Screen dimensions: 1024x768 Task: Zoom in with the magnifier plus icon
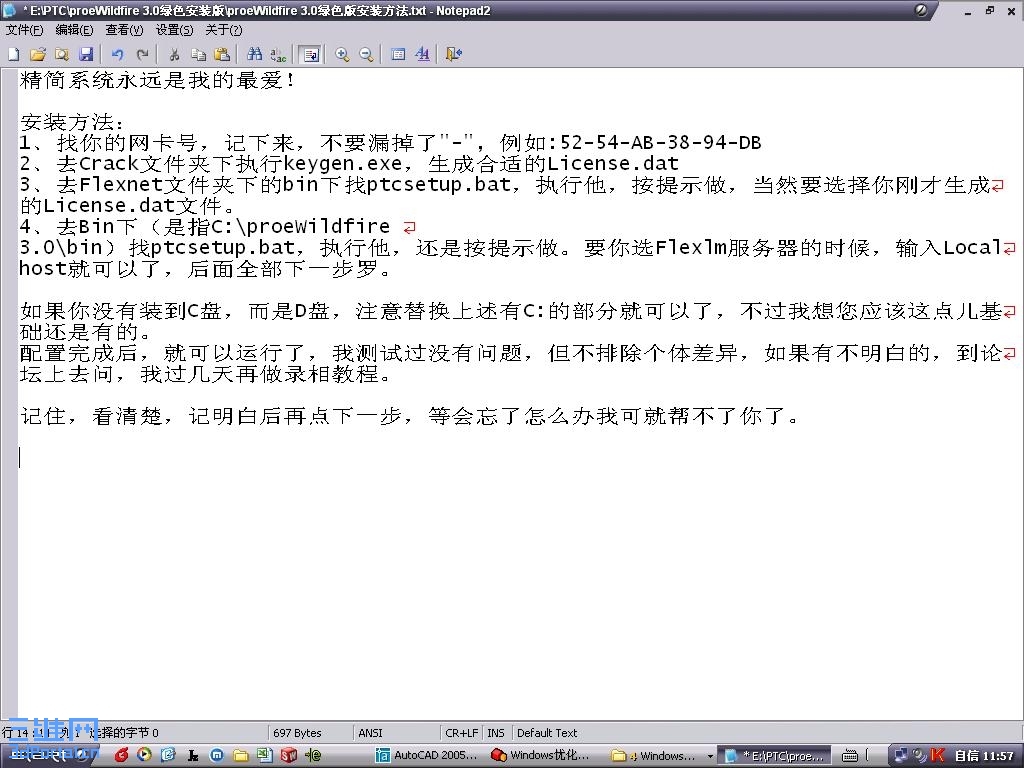pyautogui.click(x=342, y=54)
